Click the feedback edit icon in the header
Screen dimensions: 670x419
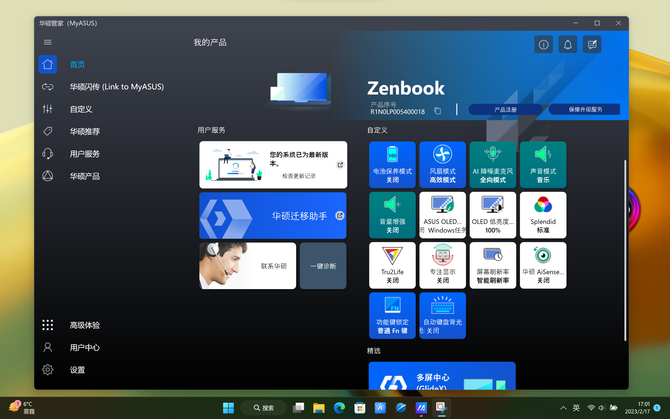[592, 44]
